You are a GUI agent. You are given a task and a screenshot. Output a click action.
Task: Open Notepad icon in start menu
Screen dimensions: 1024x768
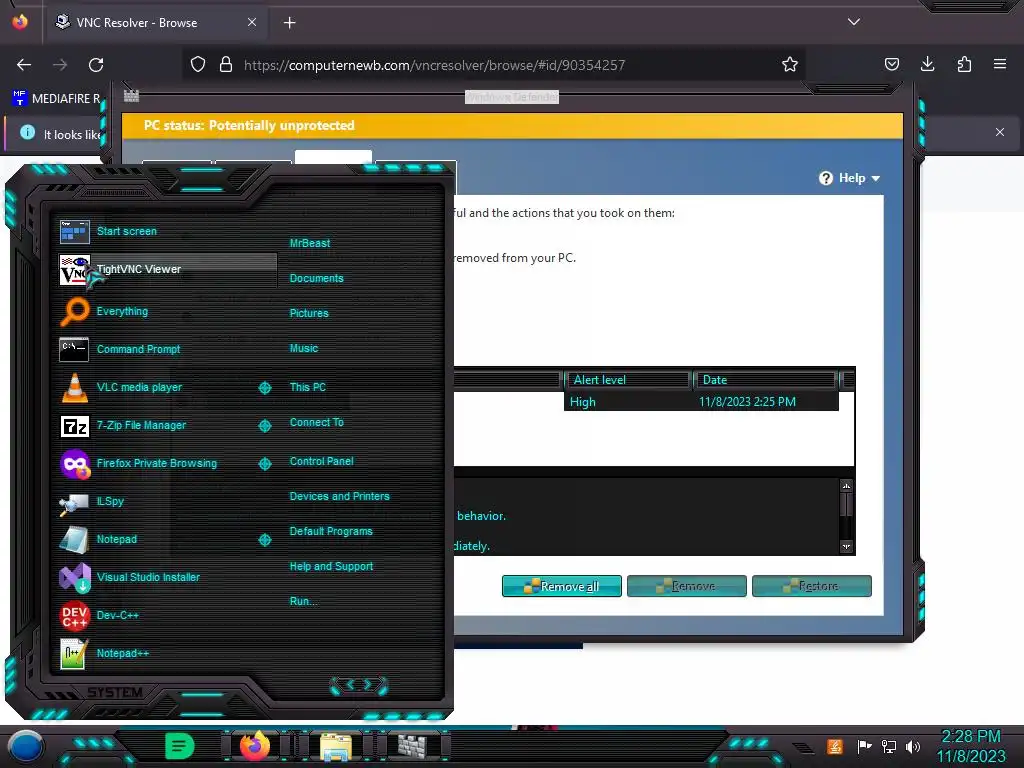pyautogui.click(x=74, y=539)
